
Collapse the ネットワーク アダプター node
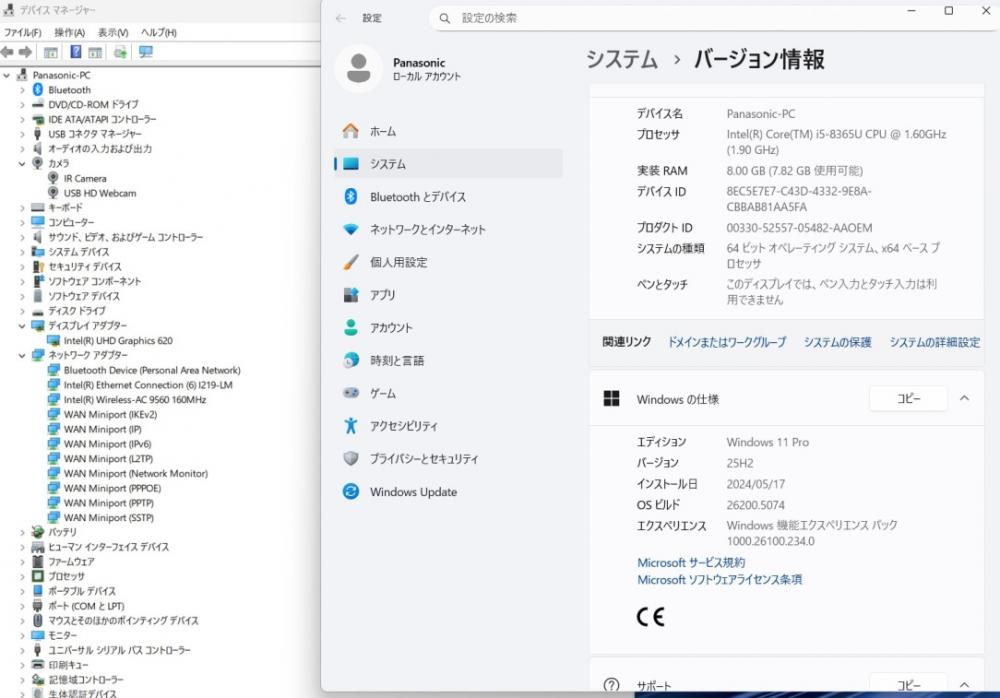(22, 355)
